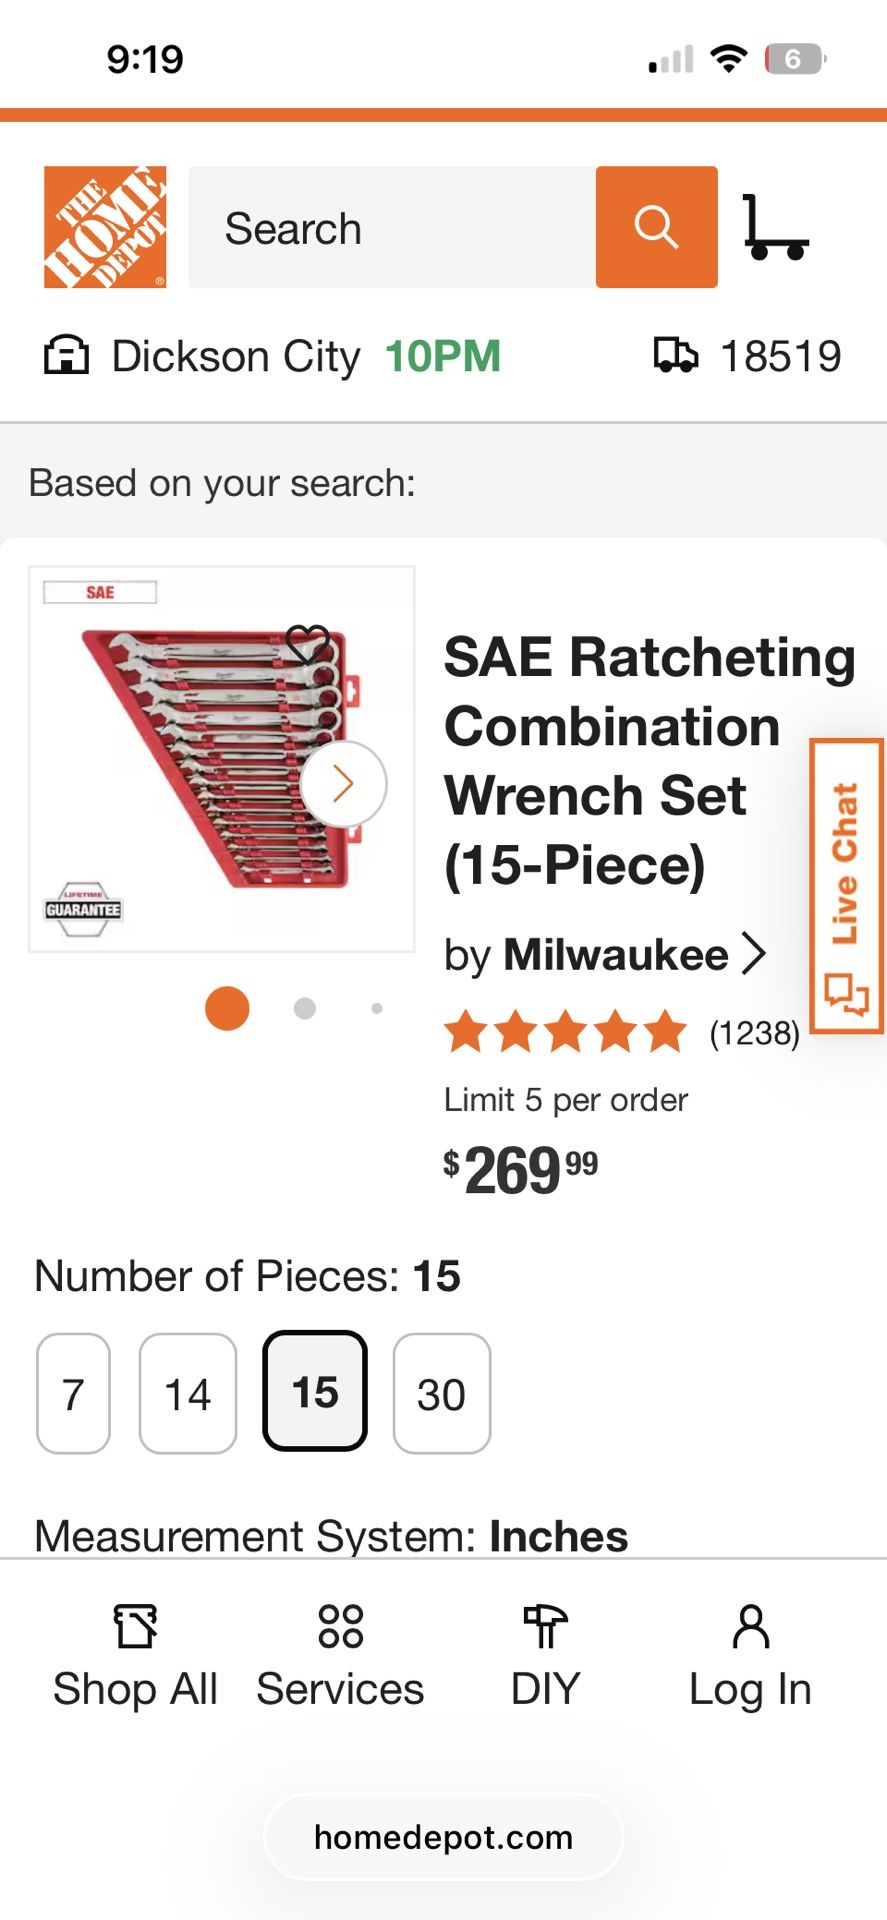The image size is (887, 1920).
Task: Tap the delivery truck icon
Action: [x=675, y=356]
